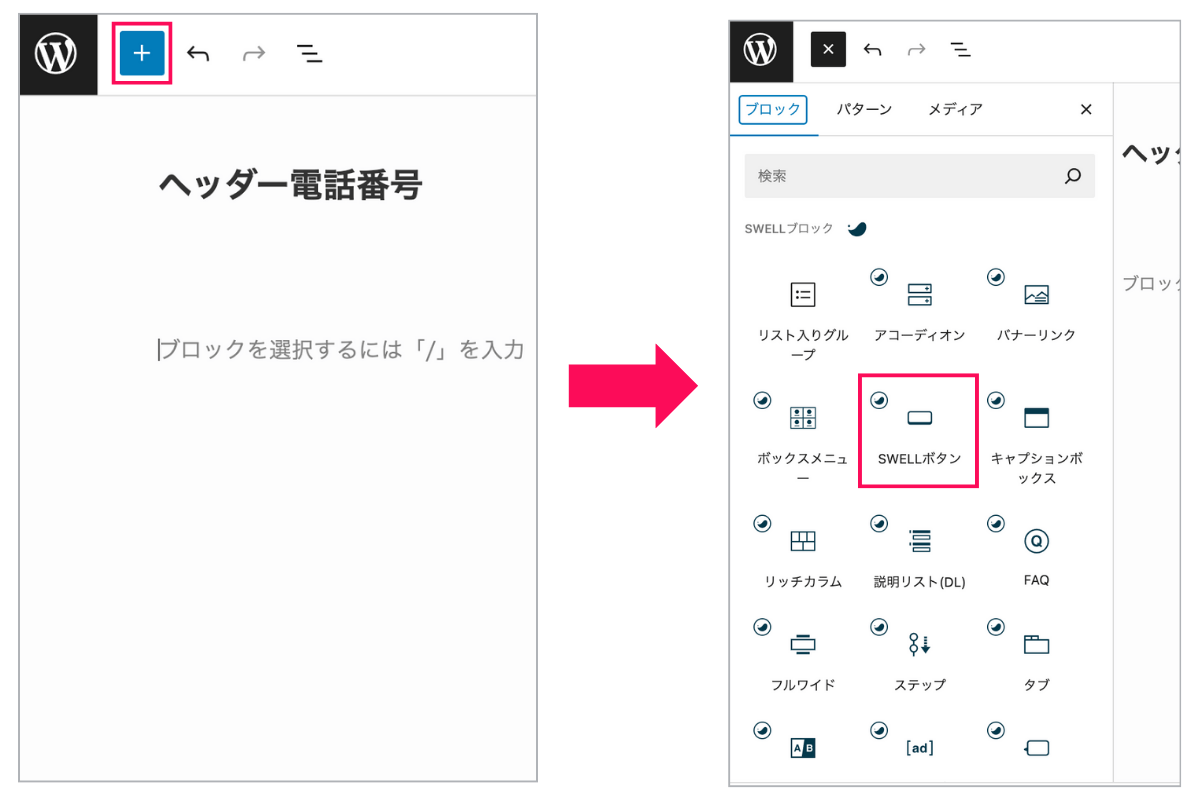Image resolution: width=1200 pixels, height=800 pixels.
Task: Insert the balloon block in last row
Action: 1036,747
